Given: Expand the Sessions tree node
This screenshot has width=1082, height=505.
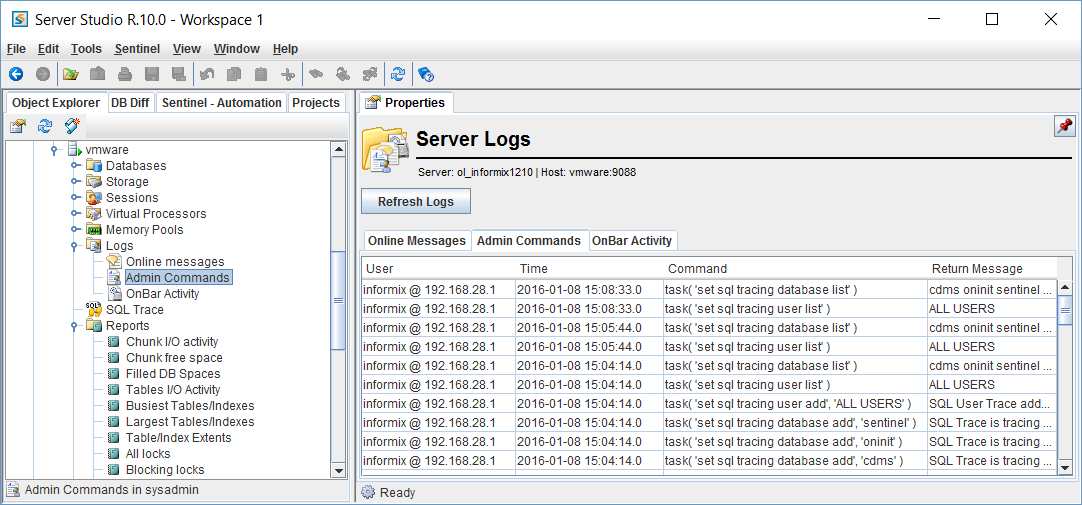Looking at the screenshot, I should (74, 198).
